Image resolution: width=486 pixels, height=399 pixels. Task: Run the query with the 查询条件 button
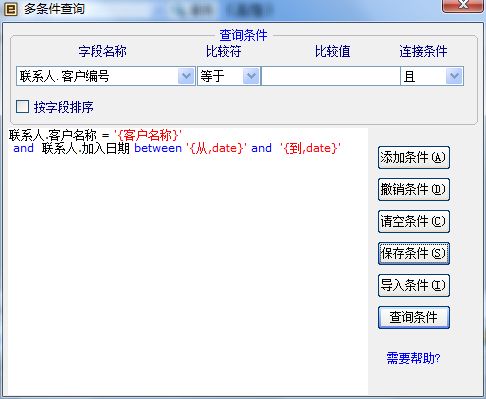tap(414, 317)
